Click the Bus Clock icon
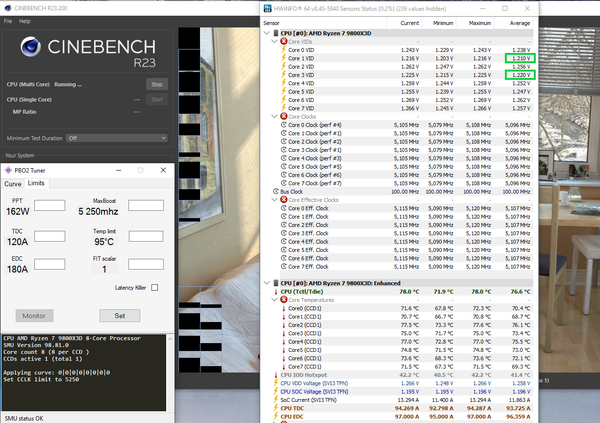The height and width of the screenshot is (423, 600). (276, 191)
